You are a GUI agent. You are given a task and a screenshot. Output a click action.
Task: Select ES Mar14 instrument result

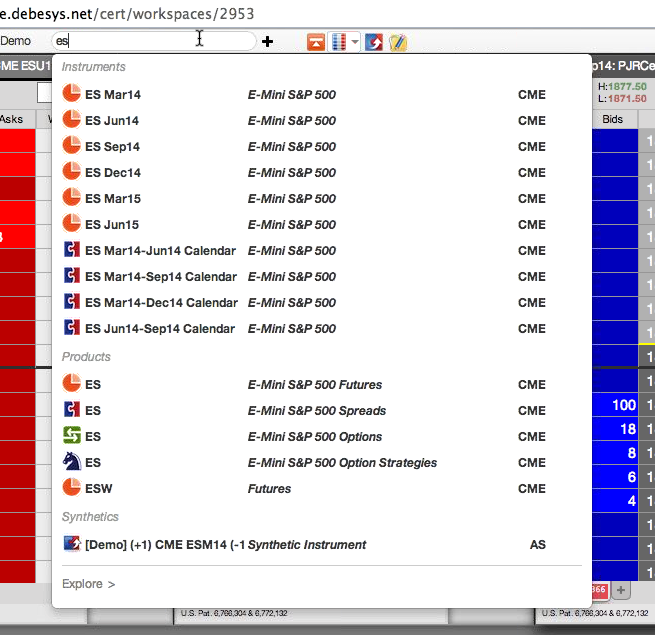point(322,94)
